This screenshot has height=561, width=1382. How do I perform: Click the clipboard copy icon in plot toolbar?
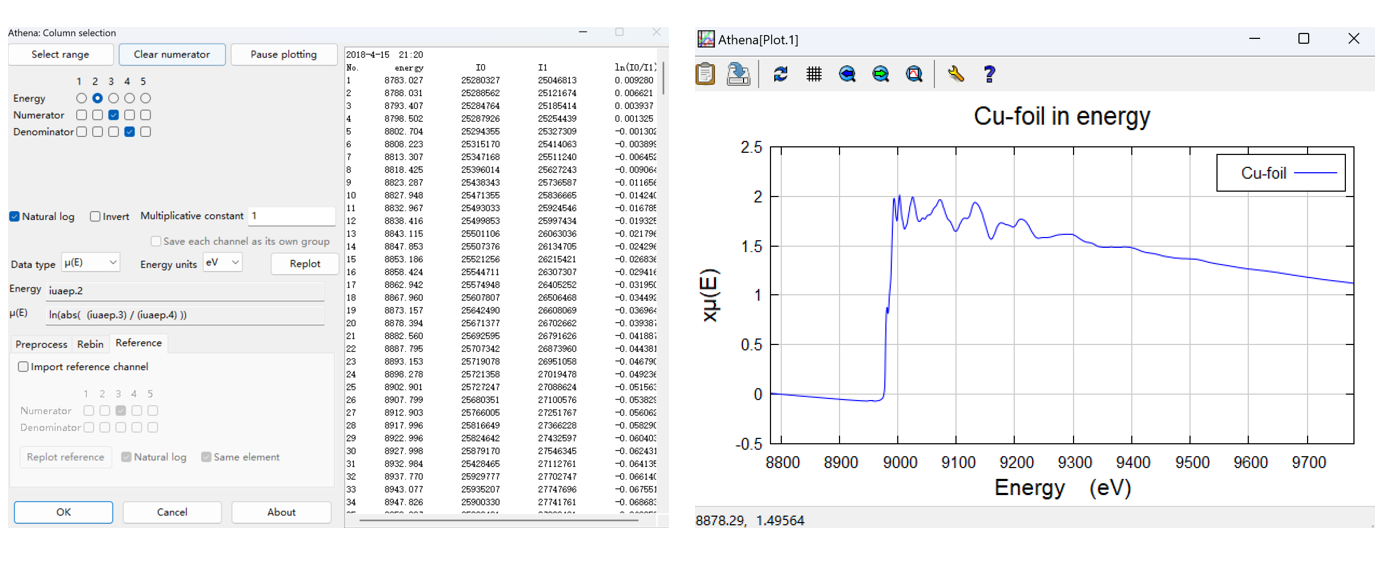tap(706, 74)
